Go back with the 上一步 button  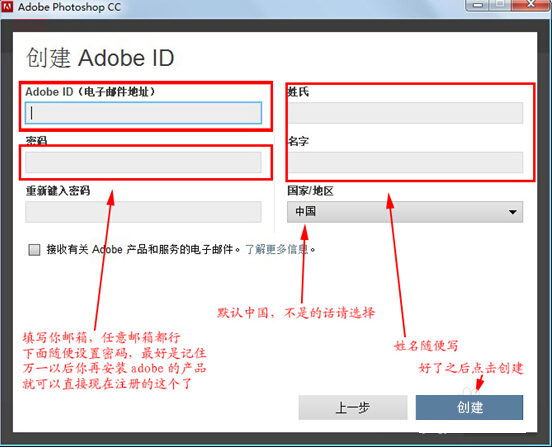click(353, 407)
